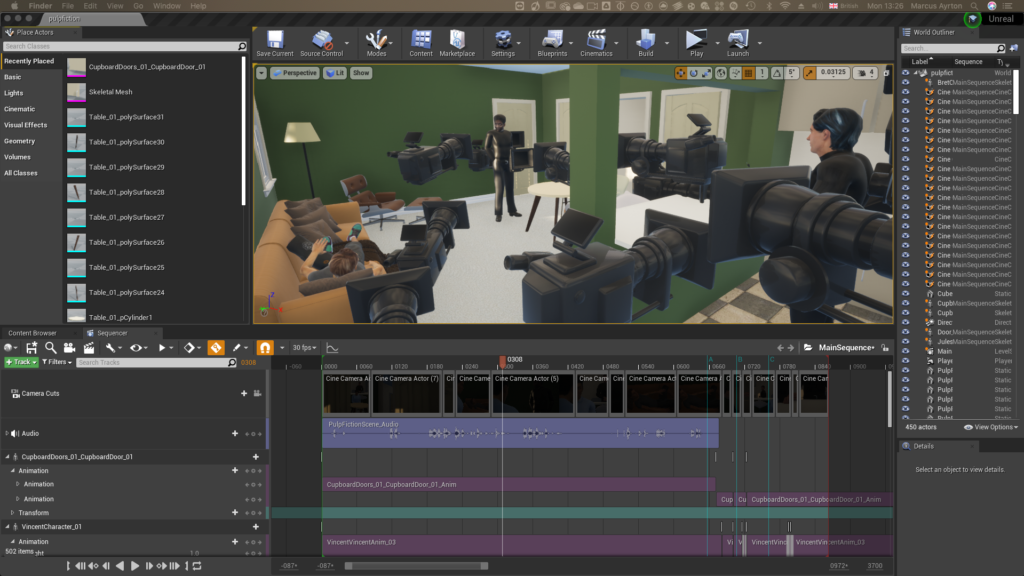The width and height of the screenshot is (1024, 576).
Task: Open Source Control from the toolbar
Action: click(x=321, y=43)
